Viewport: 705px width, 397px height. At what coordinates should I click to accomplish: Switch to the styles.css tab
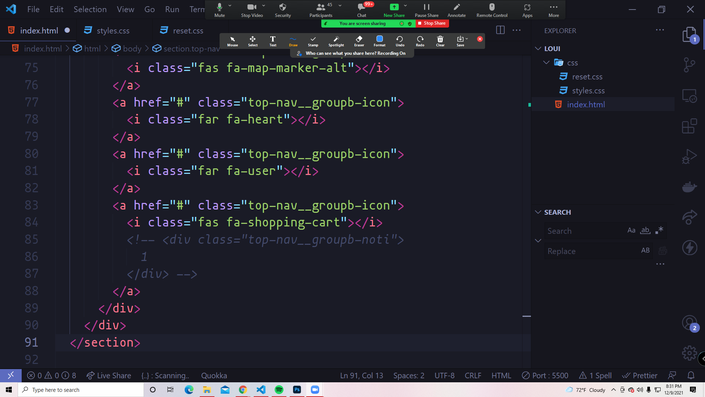tap(113, 31)
